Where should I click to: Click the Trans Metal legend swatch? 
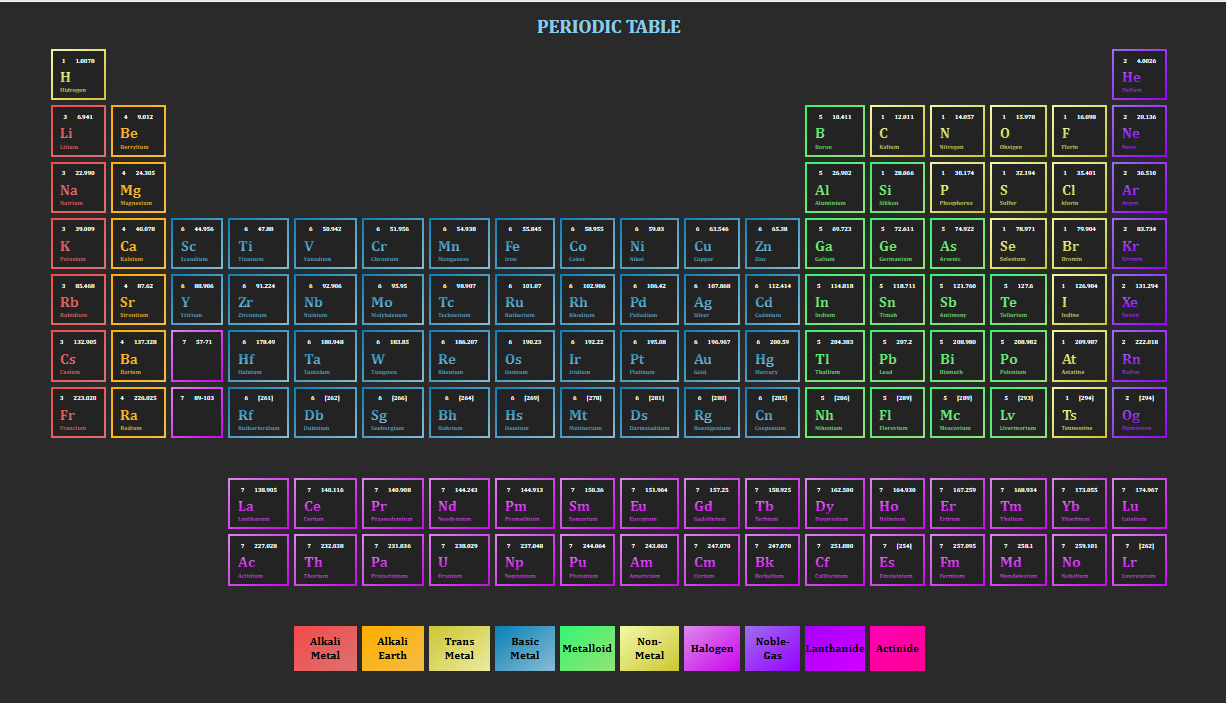(x=459, y=649)
